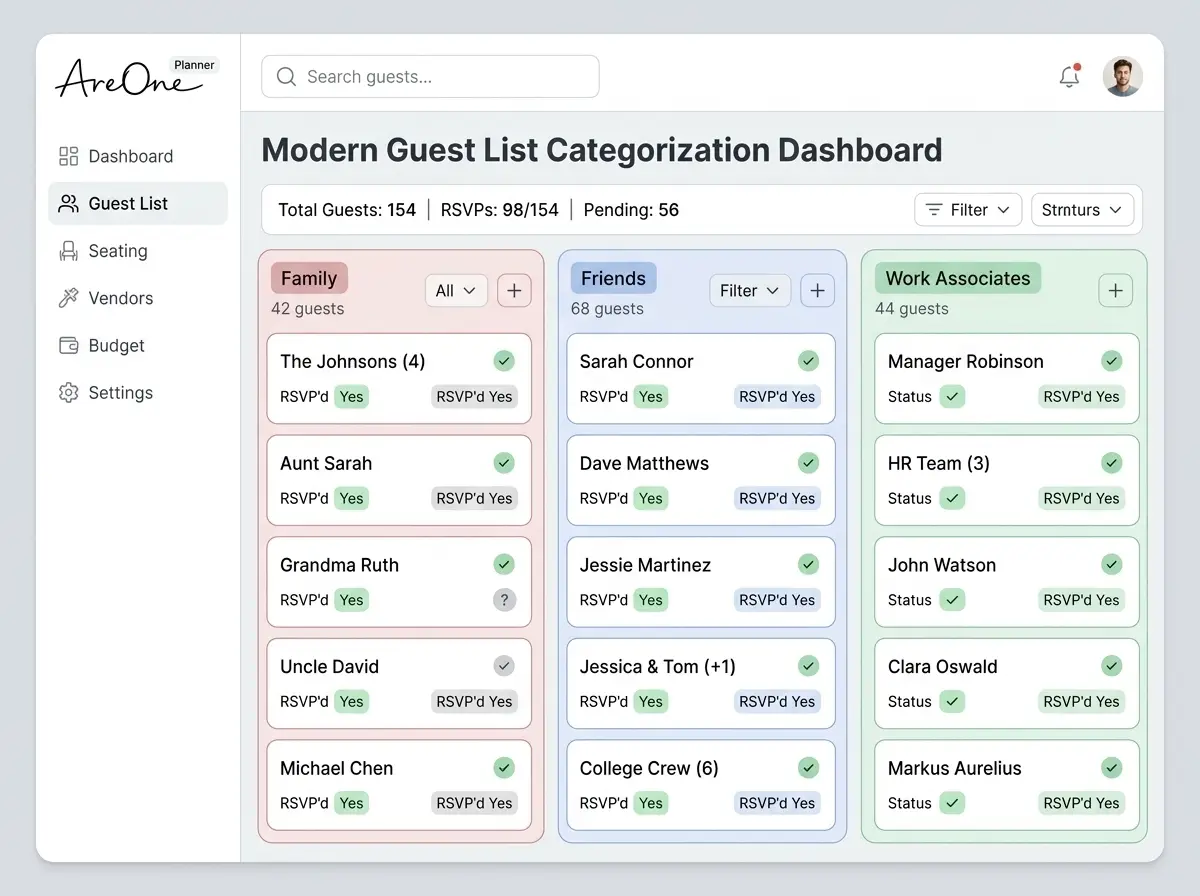Click Total Guests: 154 stat
Screen dimensions: 1200x896
tap(347, 210)
